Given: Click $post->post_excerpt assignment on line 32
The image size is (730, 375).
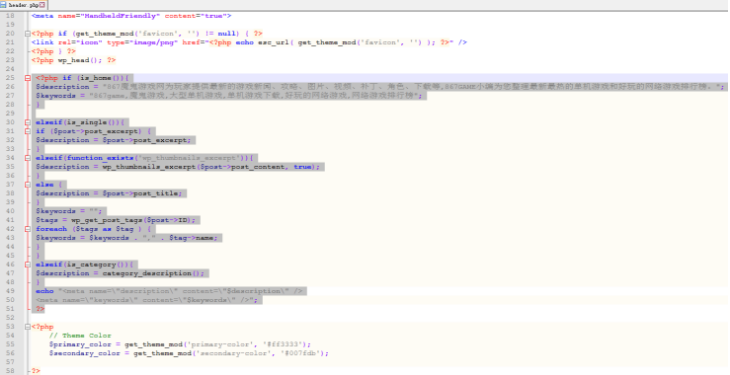Looking at the screenshot, I should coord(147,140).
